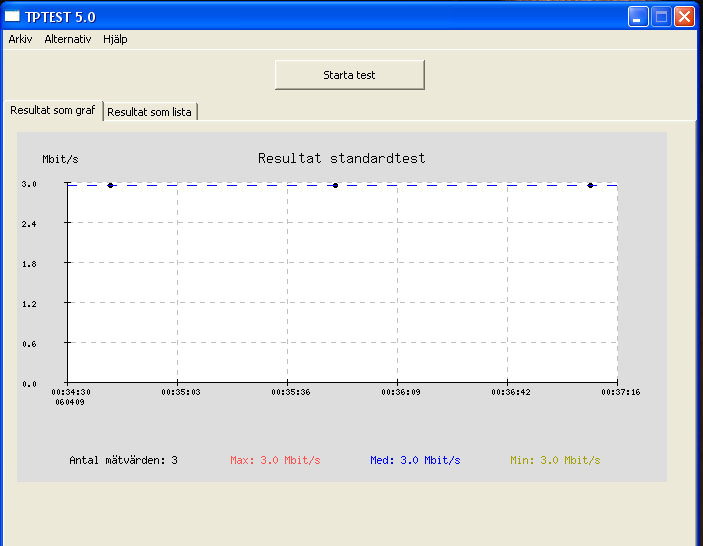Minimize the TPTEST 5.0 window

pyautogui.click(x=638, y=17)
